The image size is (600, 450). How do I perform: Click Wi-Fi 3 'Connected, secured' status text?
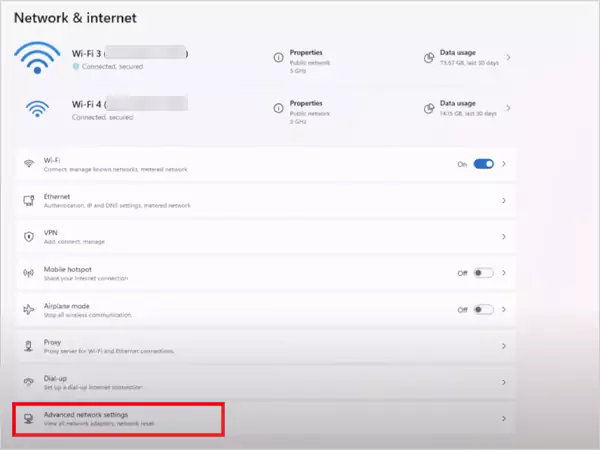coord(112,67)
